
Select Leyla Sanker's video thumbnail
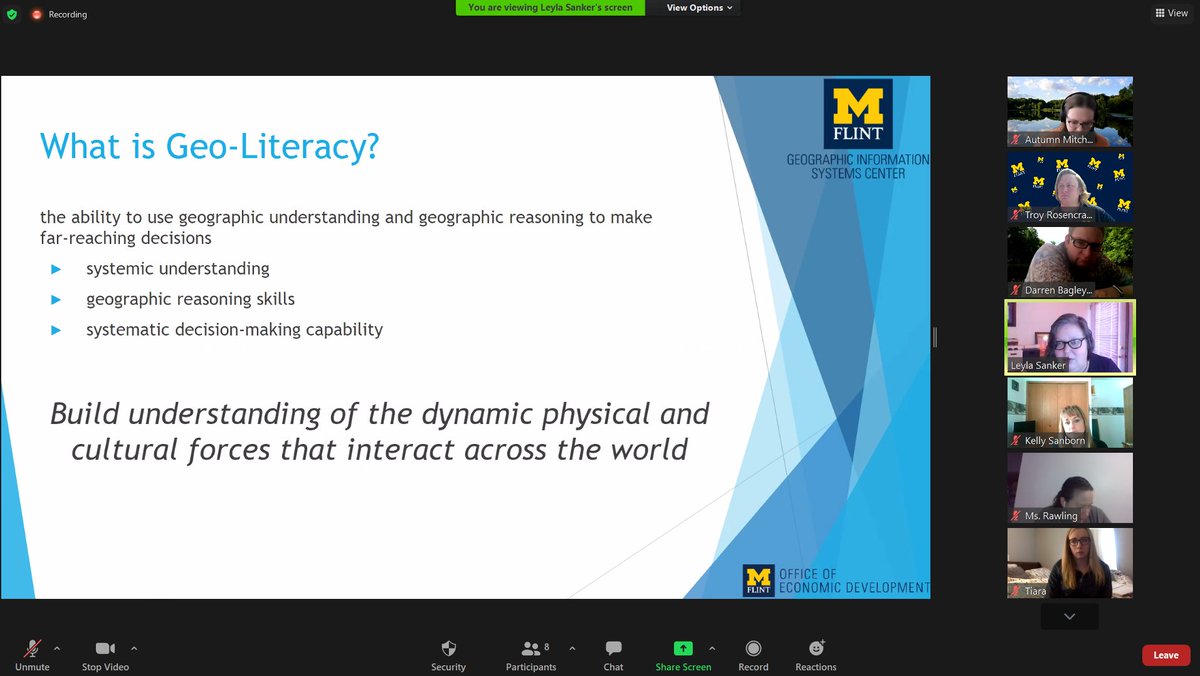pyautogui.click(x=1069, y=337)
